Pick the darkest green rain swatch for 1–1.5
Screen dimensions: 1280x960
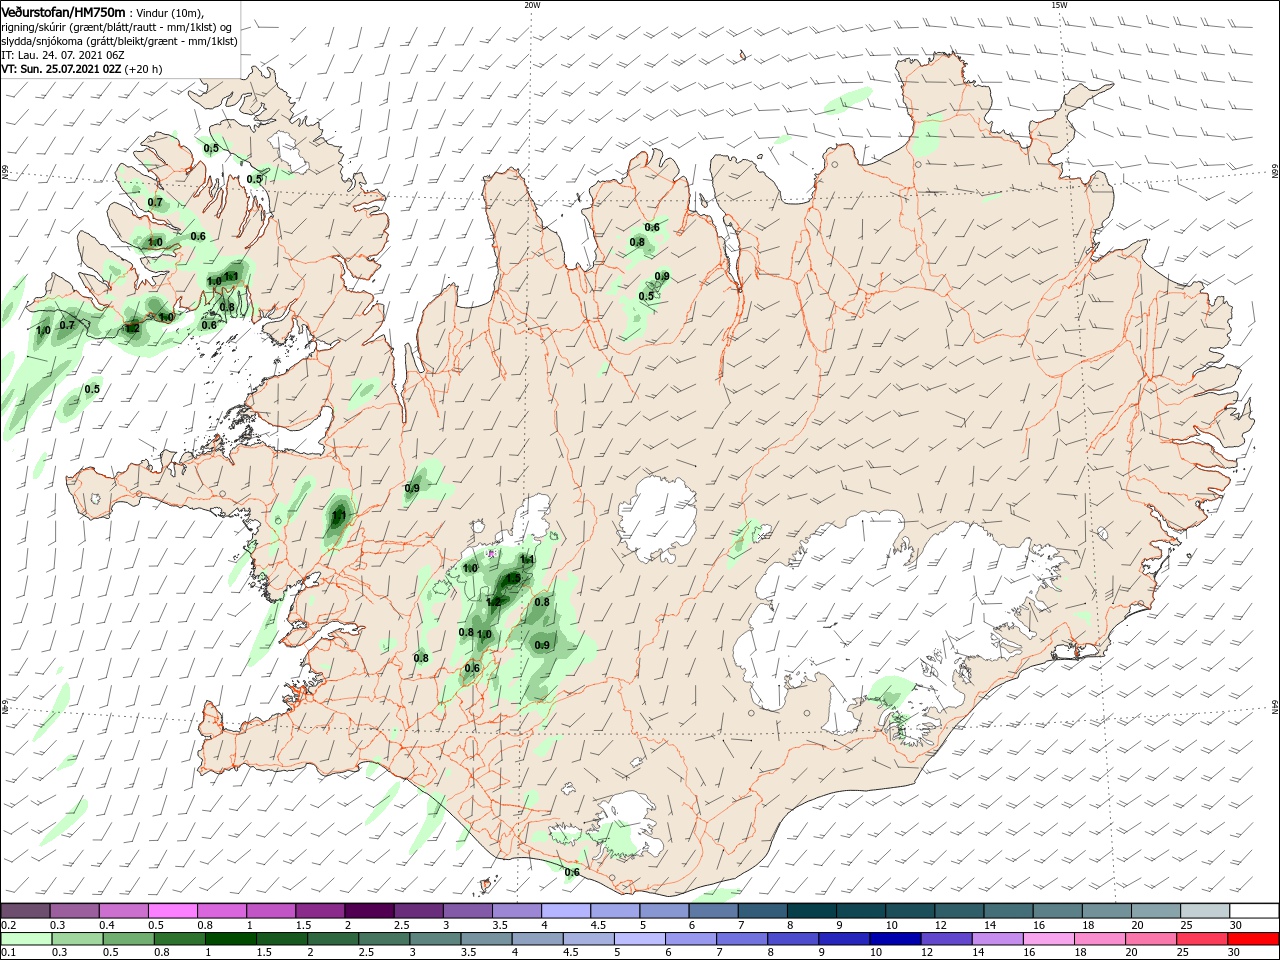231,939
